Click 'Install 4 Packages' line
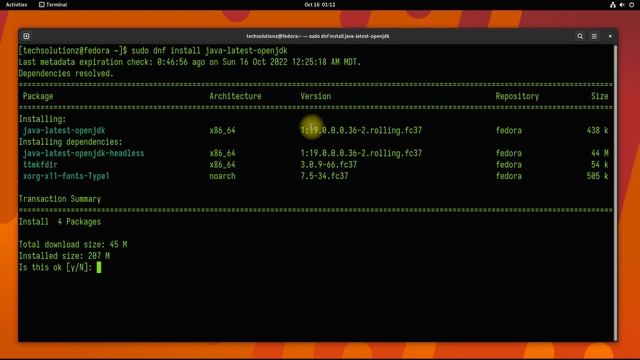Image resolution: width=640 pixels, height=360 pixels. click(60, 222)
